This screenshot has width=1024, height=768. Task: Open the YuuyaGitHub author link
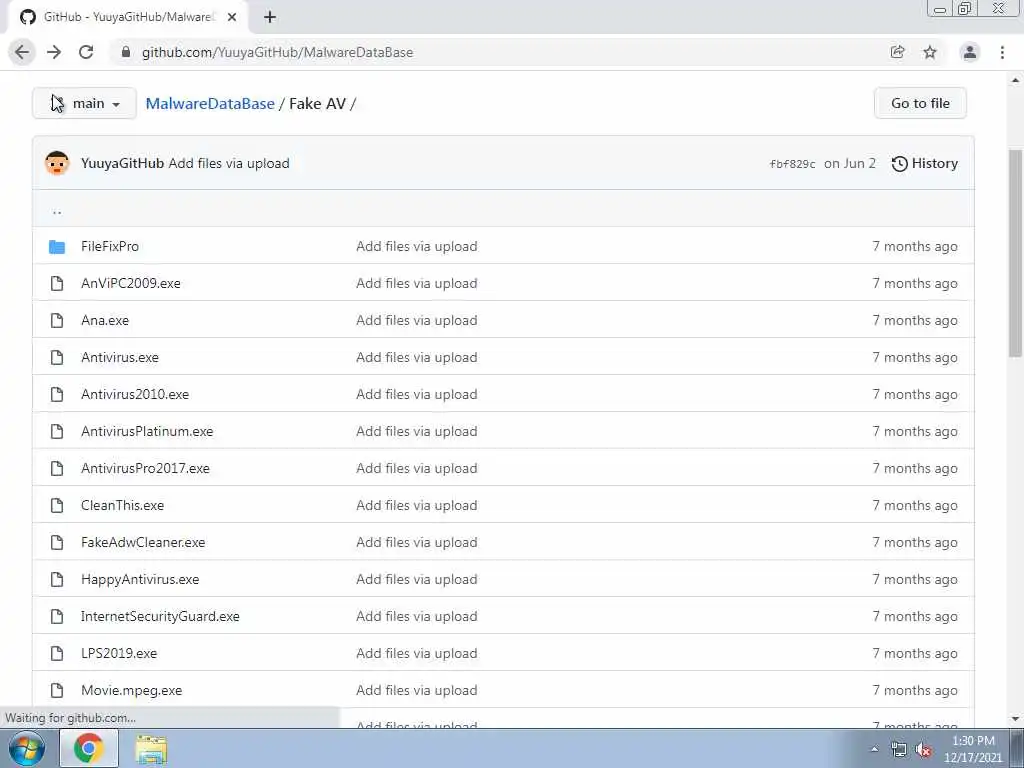click(x=122, y=163)
